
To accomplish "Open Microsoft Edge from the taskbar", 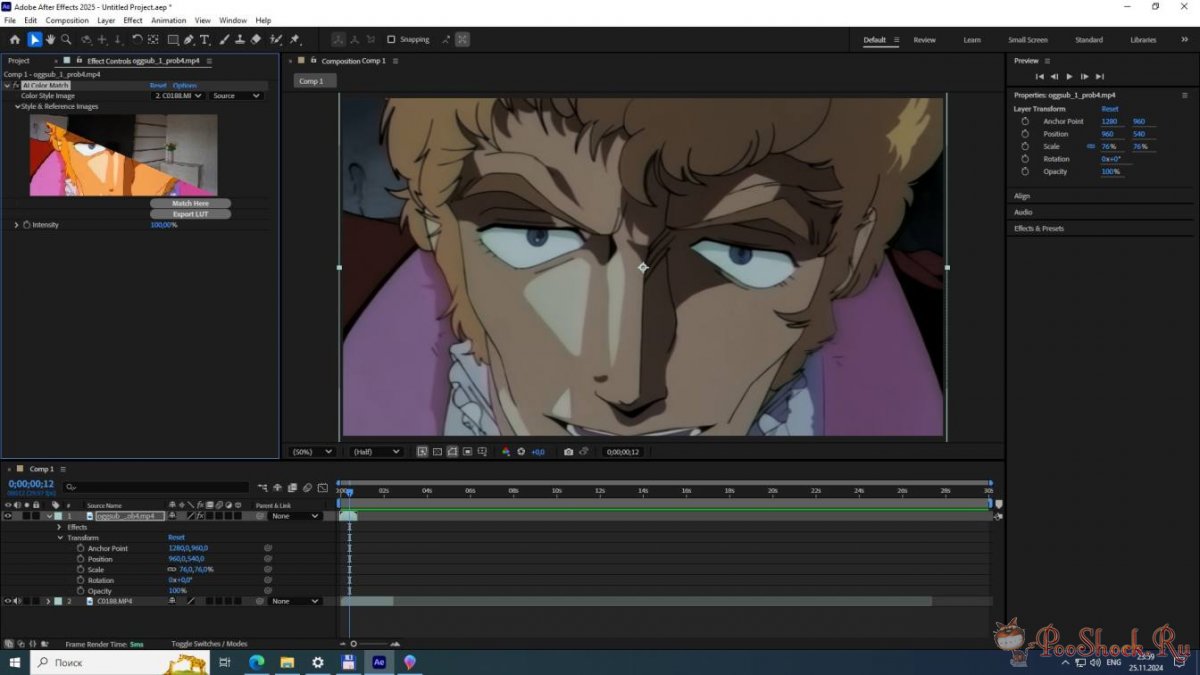I will click(x=256, y=662).
